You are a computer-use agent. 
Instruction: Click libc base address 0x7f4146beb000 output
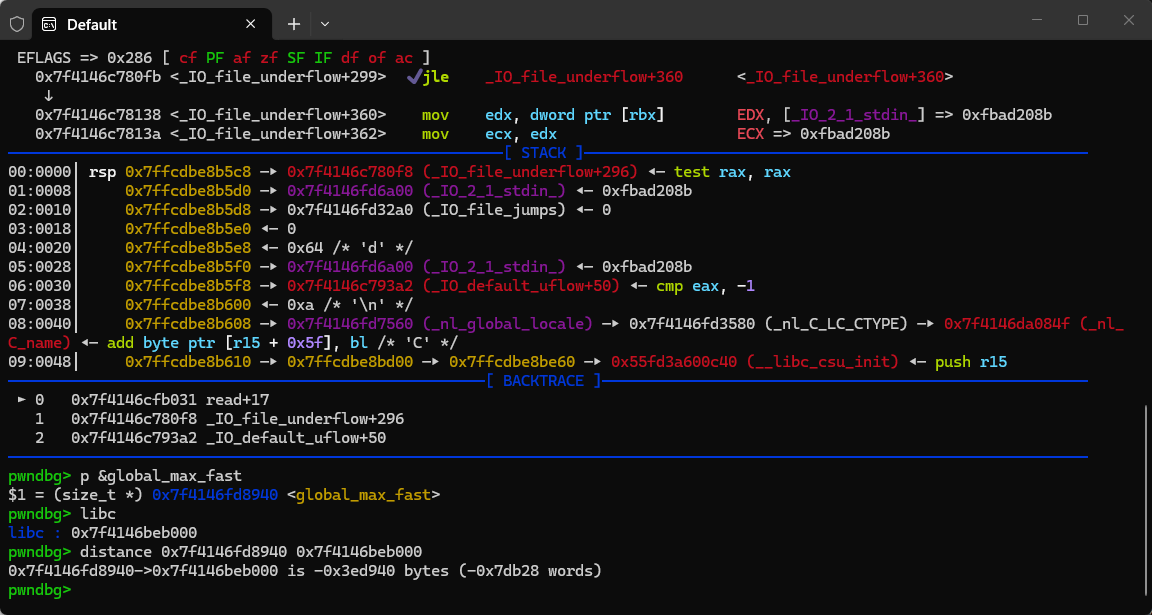coord(134,533)
